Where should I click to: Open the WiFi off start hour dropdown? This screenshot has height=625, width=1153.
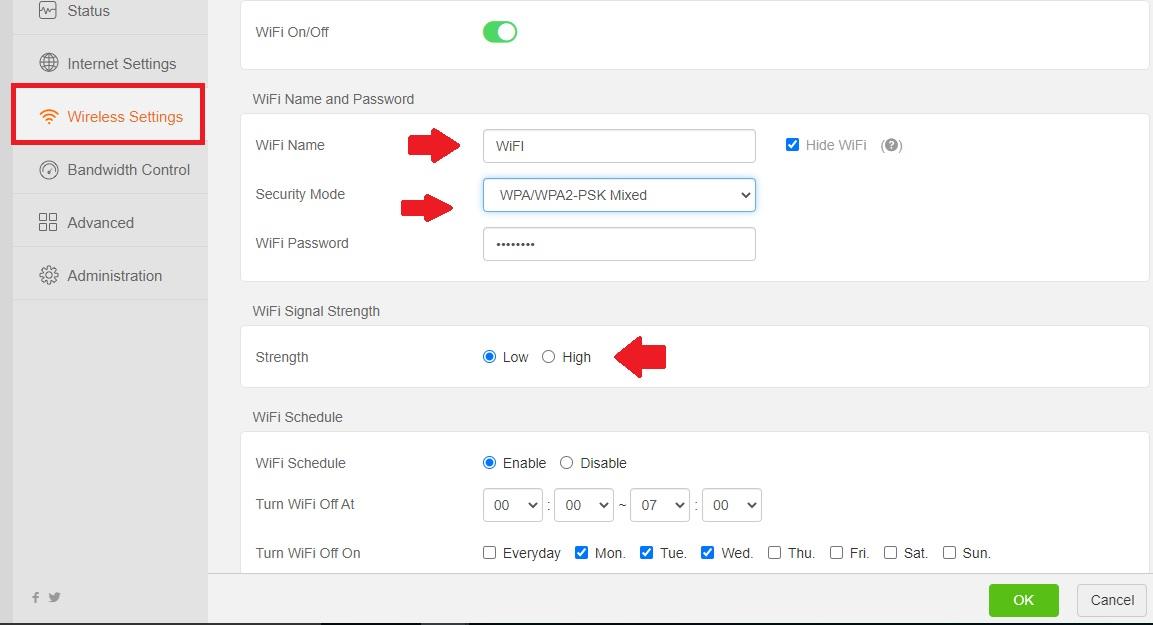click(513, 505)
